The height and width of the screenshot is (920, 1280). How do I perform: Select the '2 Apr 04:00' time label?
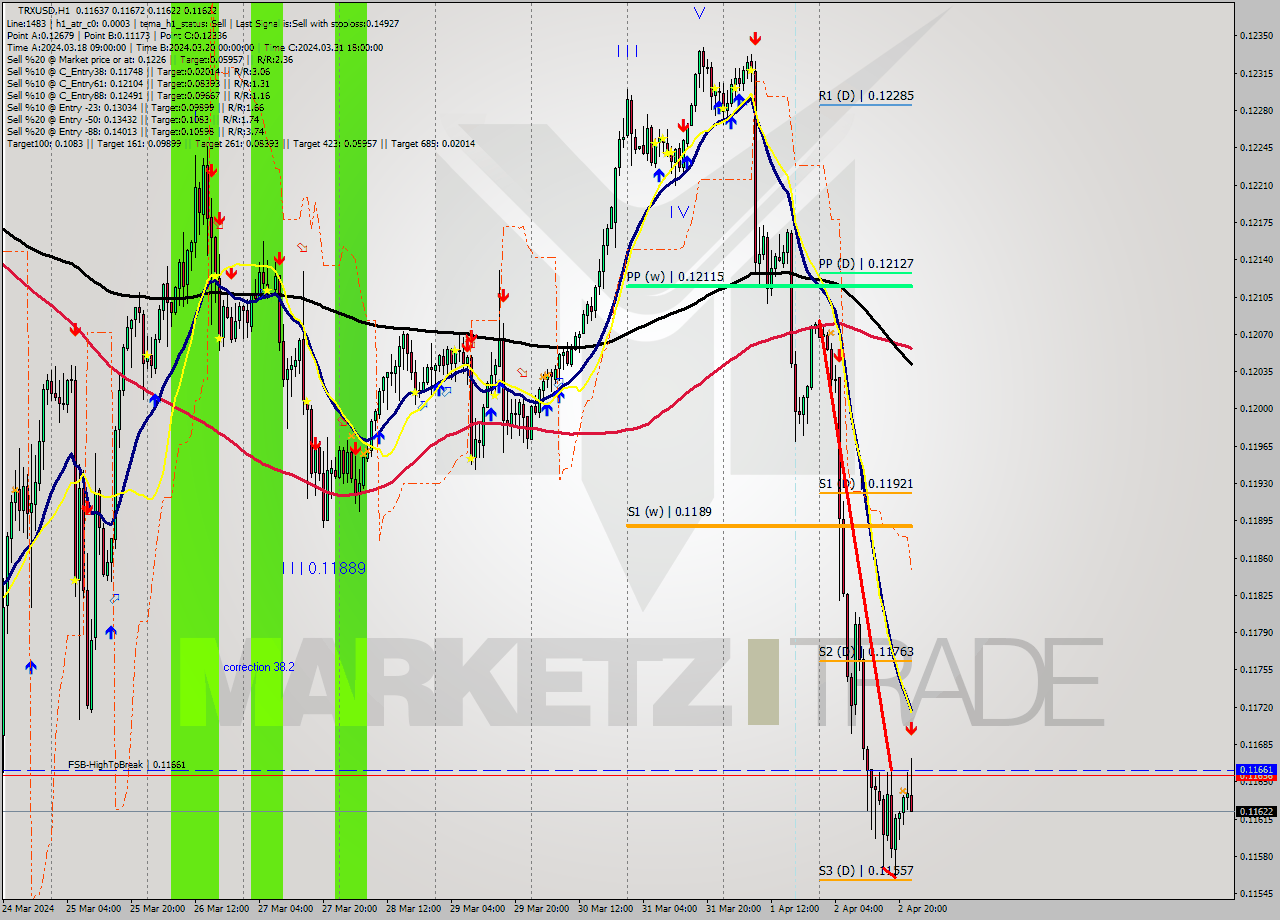tap(859, 909)
